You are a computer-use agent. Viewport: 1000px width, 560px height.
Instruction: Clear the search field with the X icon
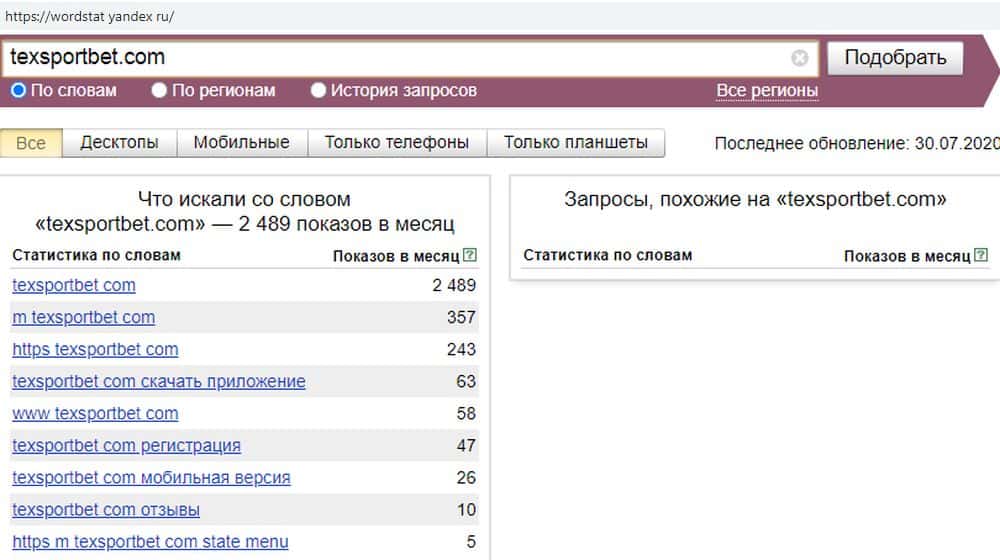click(x=799, y=58)
